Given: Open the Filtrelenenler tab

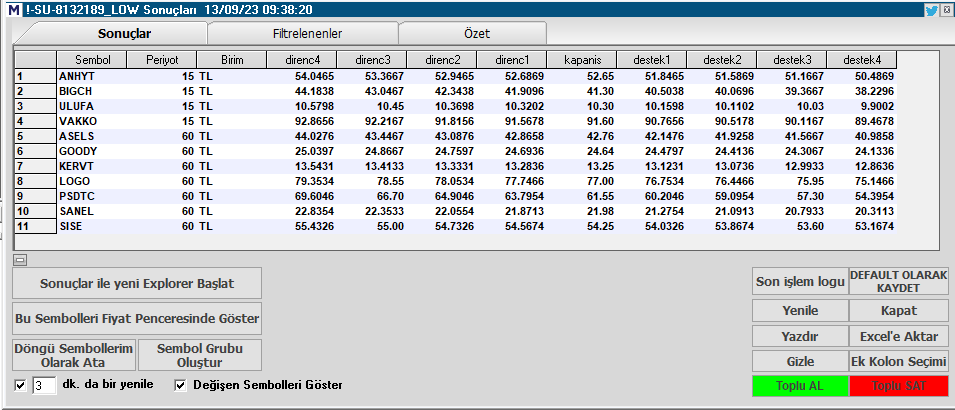Looking at the screenshot, I should pyautogui.click(x=307, y=34).
